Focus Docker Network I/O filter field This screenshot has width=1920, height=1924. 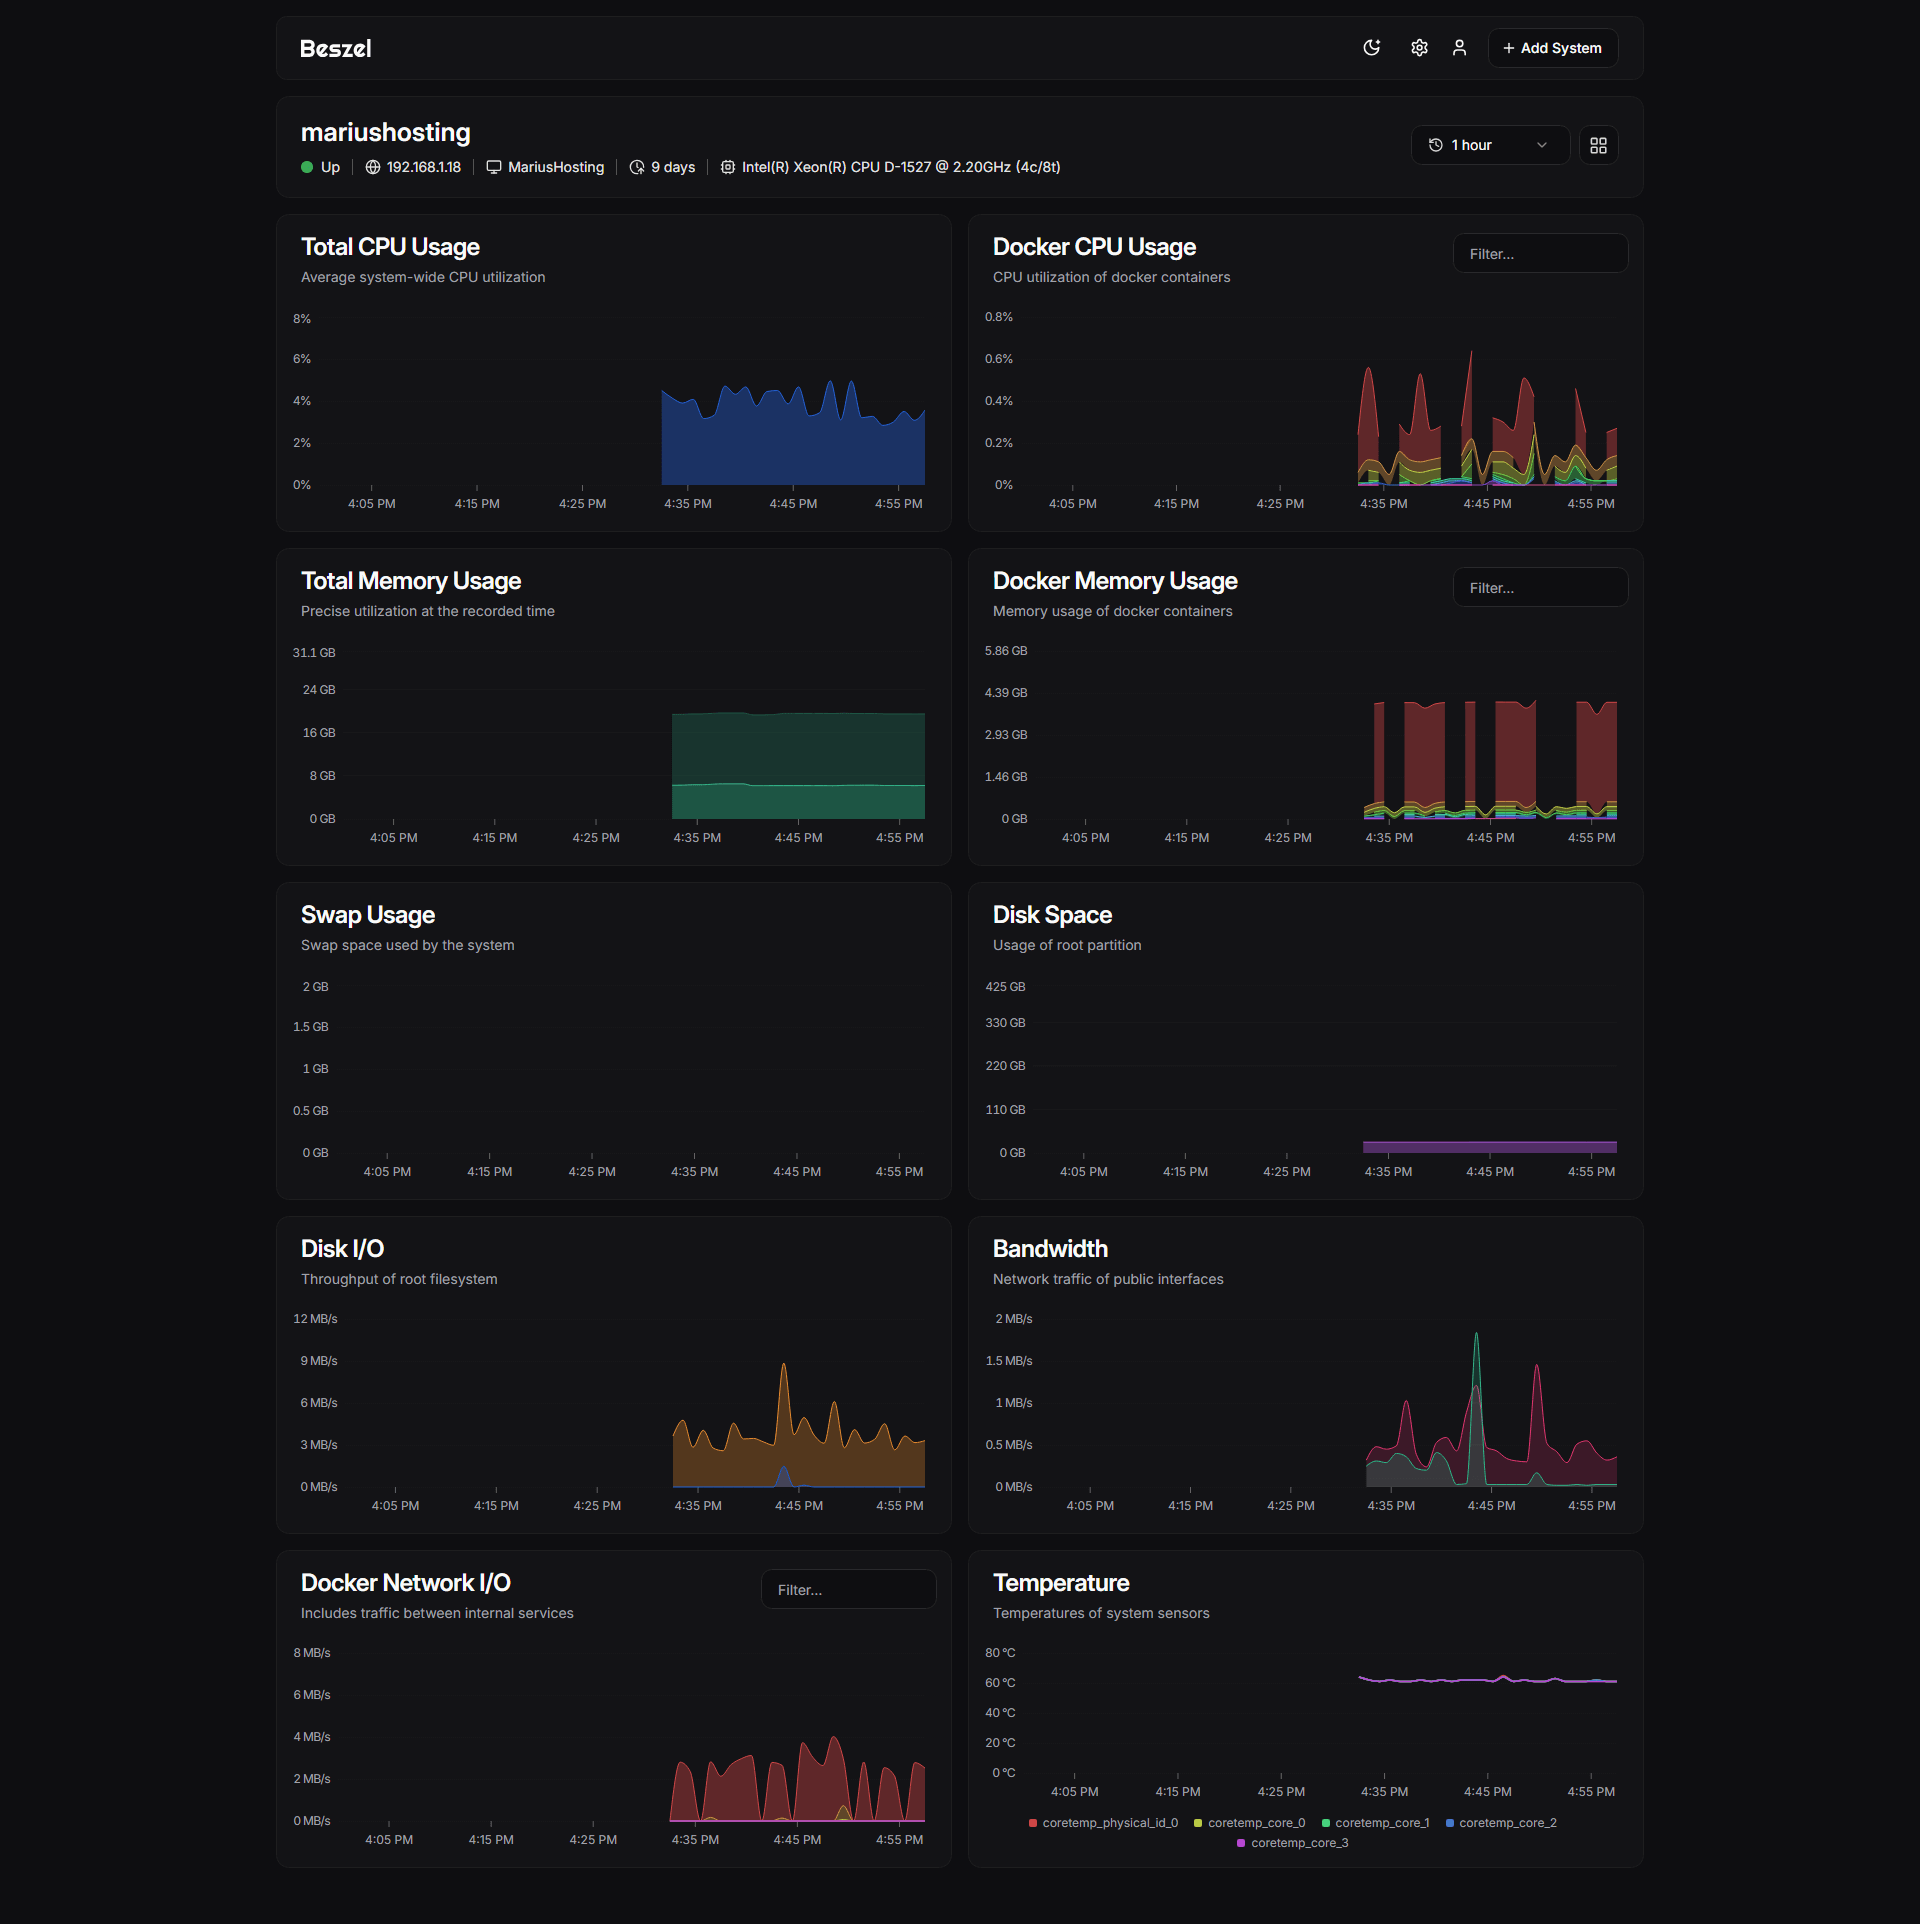848,1590
